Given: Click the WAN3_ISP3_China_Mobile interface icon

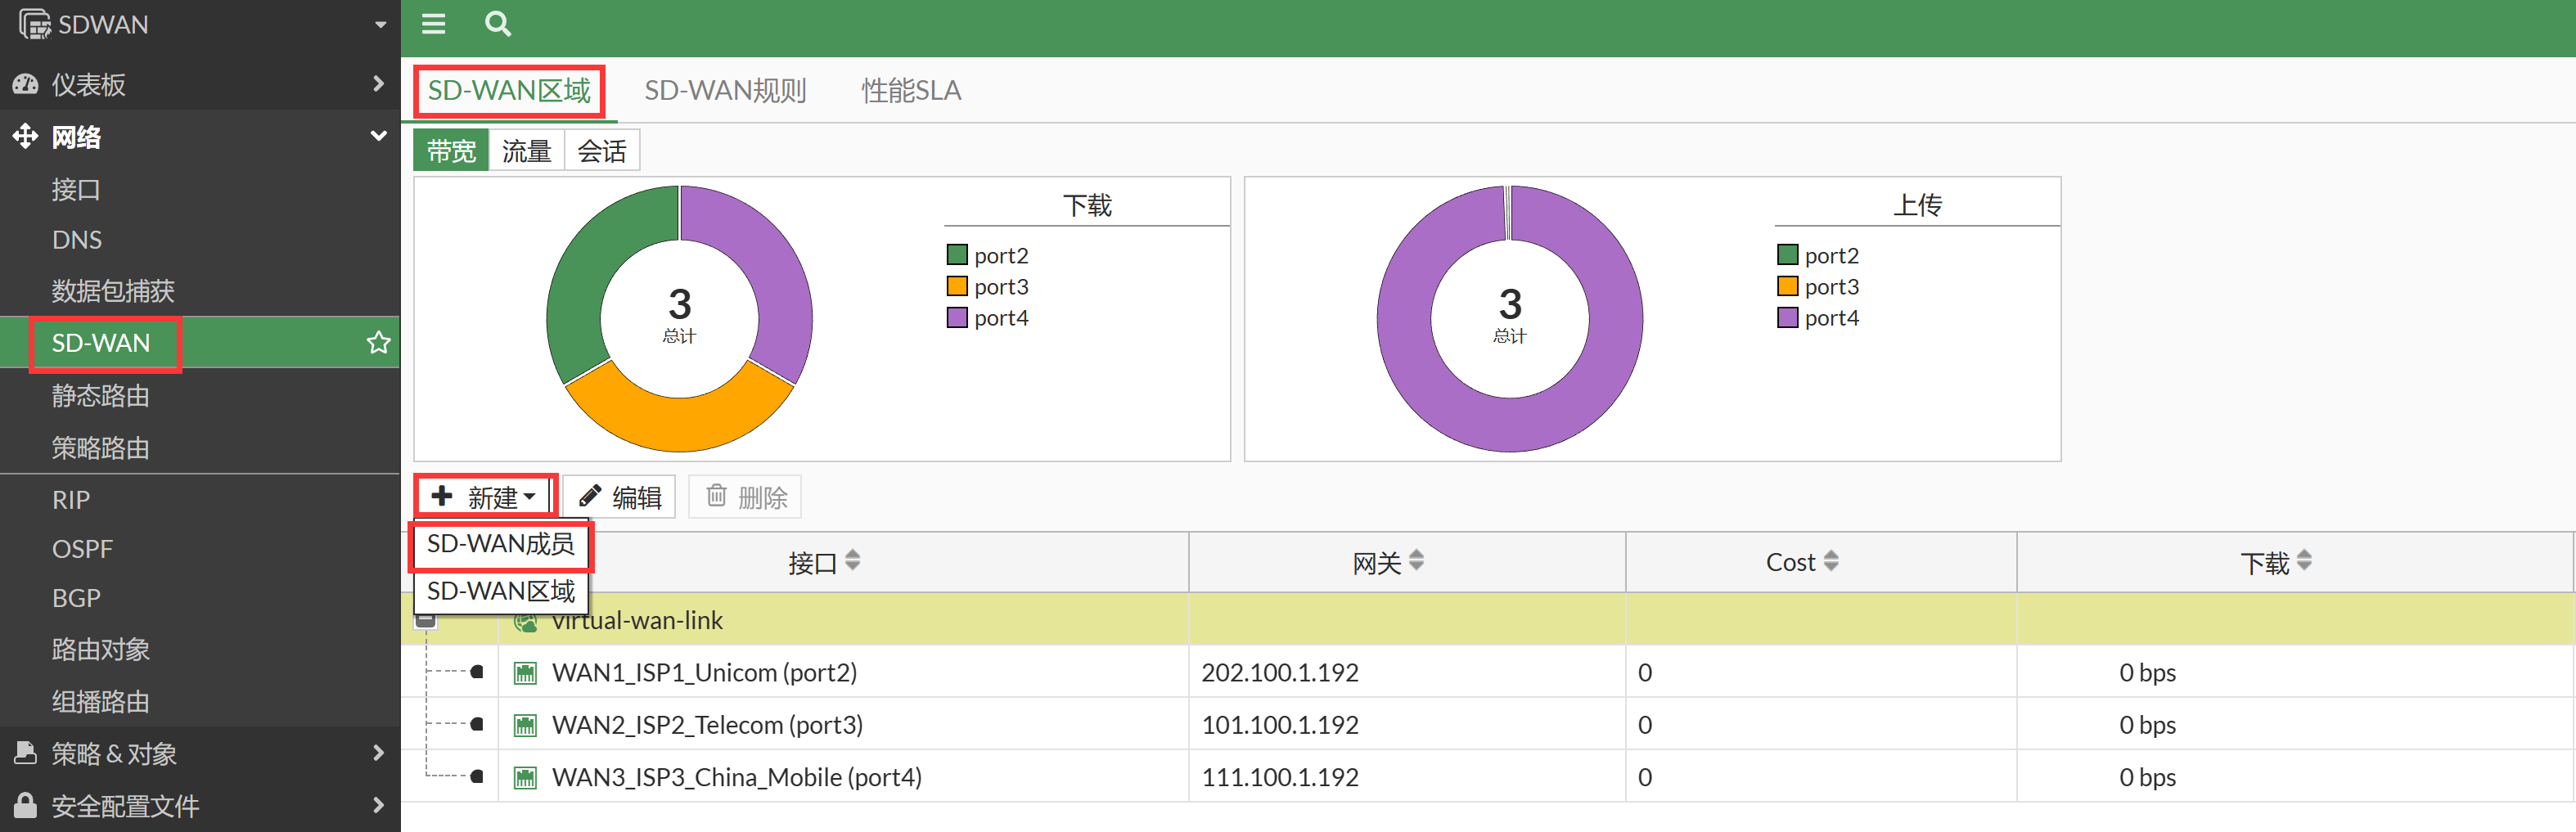Looking at the screenshot, I should coord(525,777).
